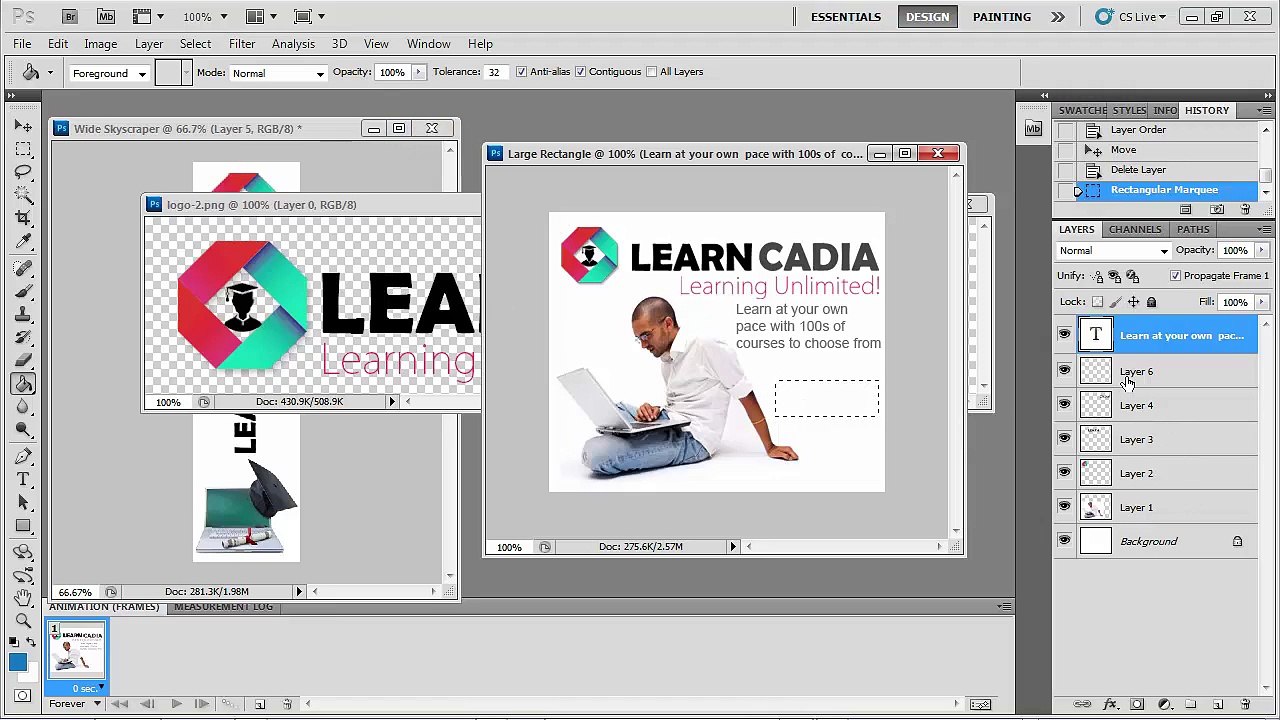The image size is (1280, 720).
Task: Hide Layer 4 visibility
Action: pyautogui.click(x=1064, y=404)
